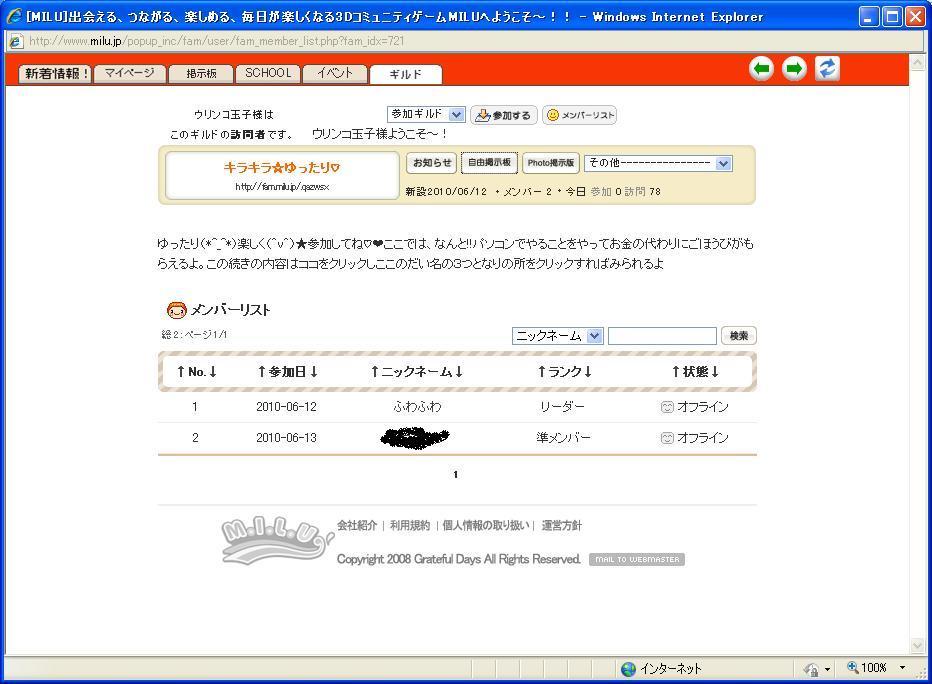Click the Internet zone globe in status bar
This screenshot has width=932, height=684.
(628, 669)
